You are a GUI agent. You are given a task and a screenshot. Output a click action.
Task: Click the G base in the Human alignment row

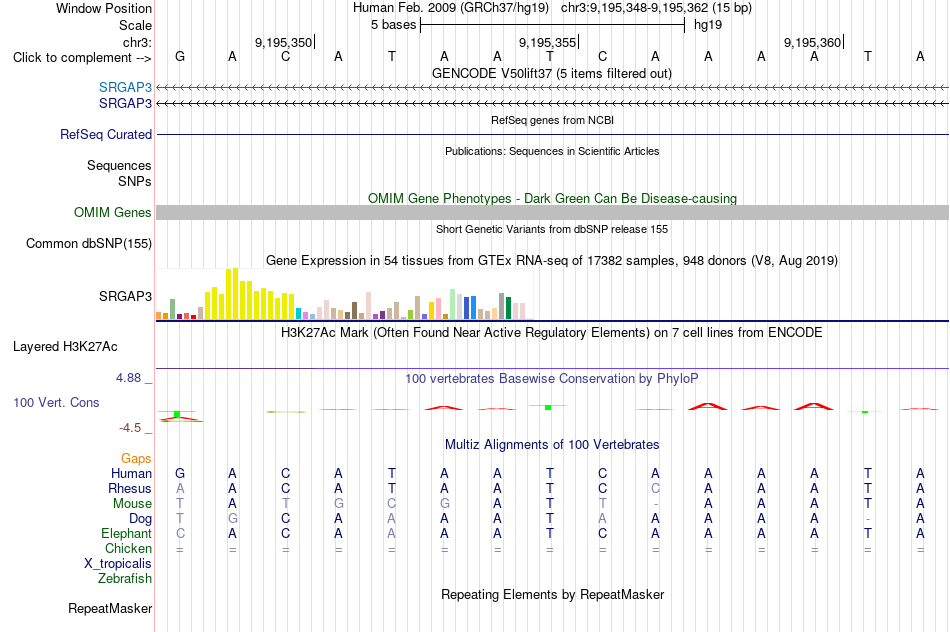[x=180, y=473]
